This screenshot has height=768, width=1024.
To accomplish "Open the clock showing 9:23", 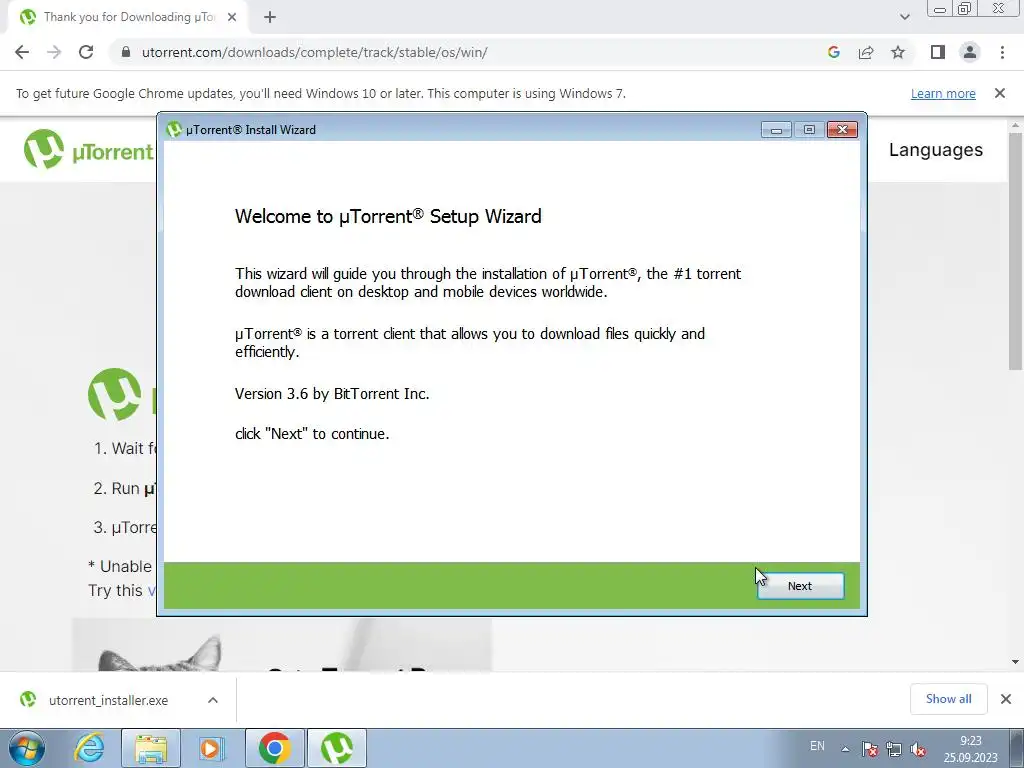I will click(x=970, y=749).
